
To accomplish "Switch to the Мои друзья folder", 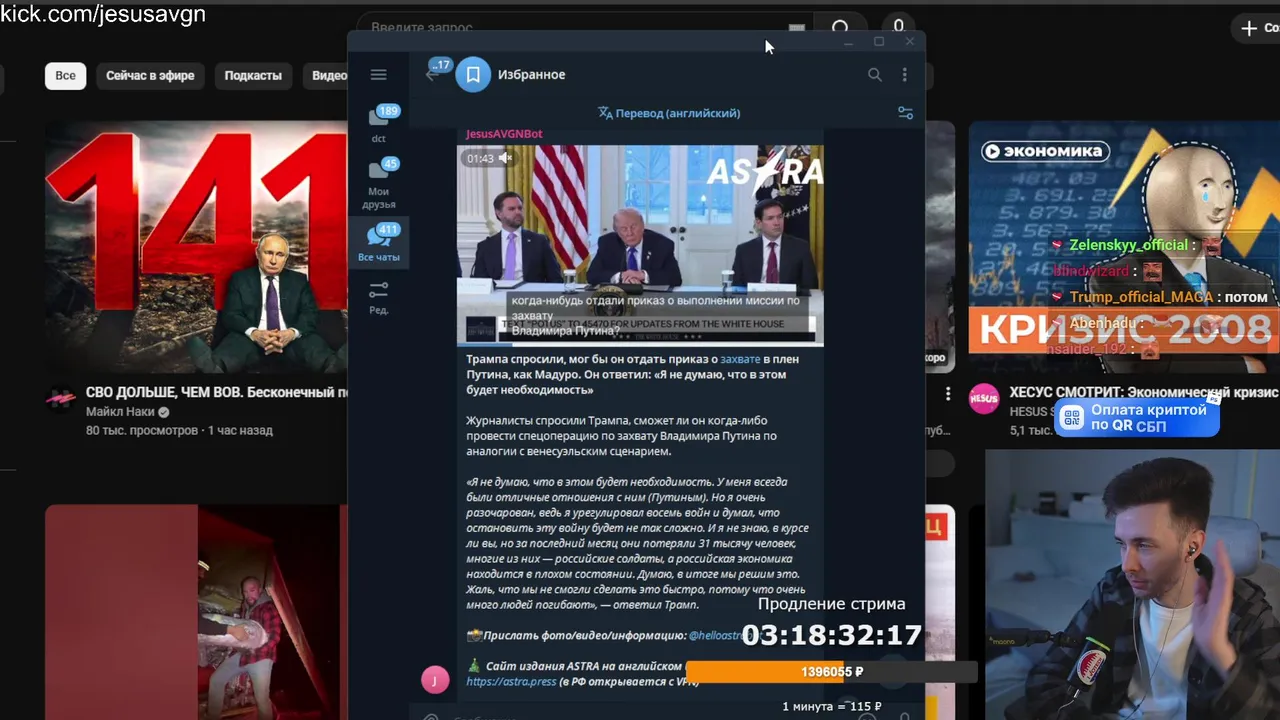I will [x=378, y=183].
